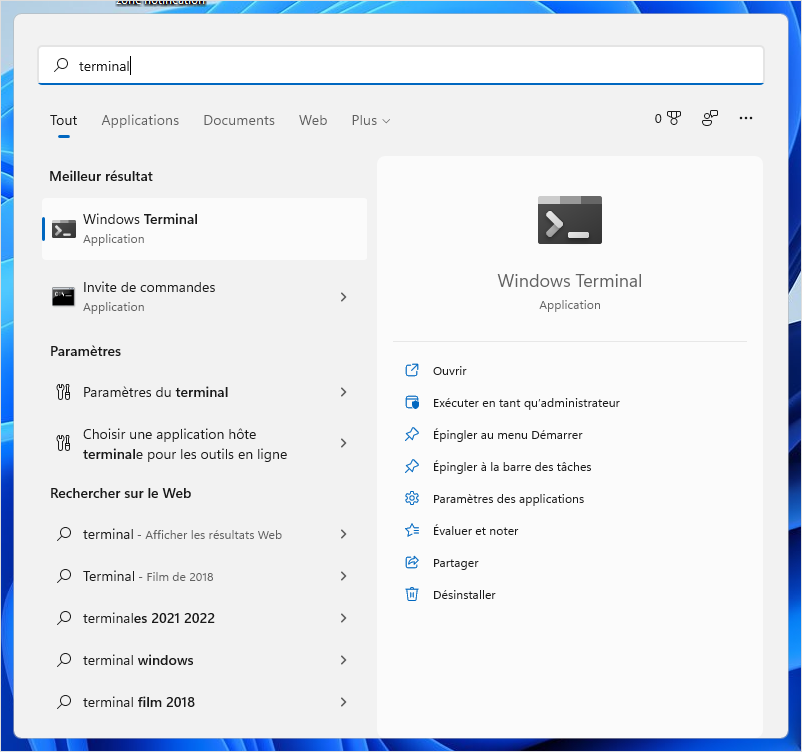The height and width of the screenshot is (752, 802).
Task: Open the three-dots more options menu
Action: tap(746, 118)
